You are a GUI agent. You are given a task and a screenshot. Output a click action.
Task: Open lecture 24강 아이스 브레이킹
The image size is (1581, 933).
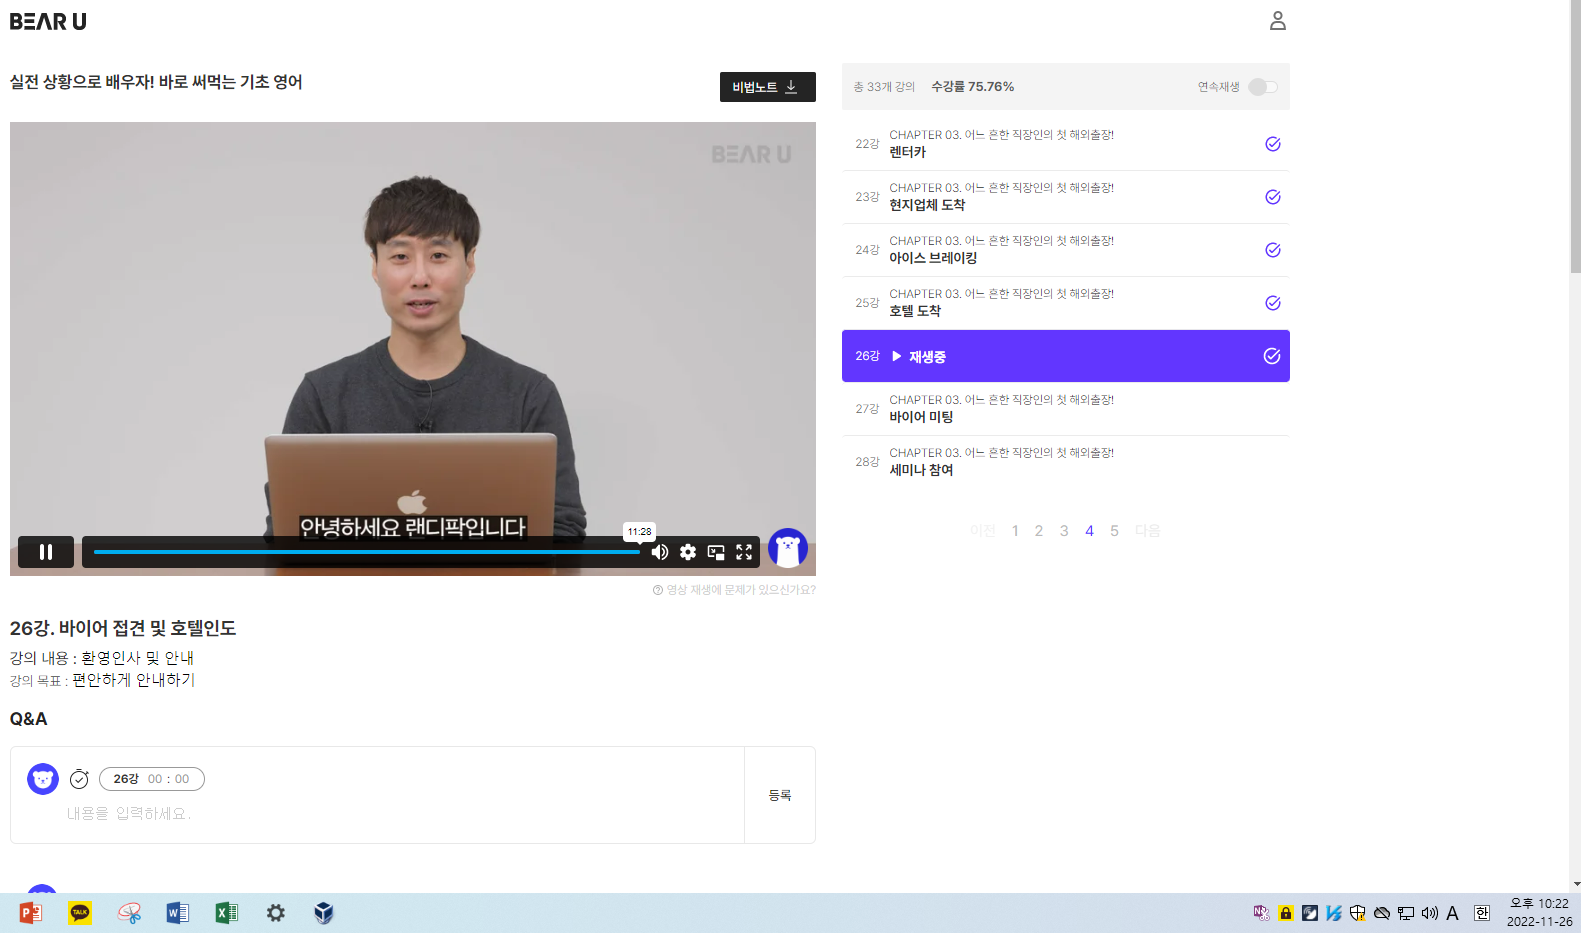[1065, 250]
